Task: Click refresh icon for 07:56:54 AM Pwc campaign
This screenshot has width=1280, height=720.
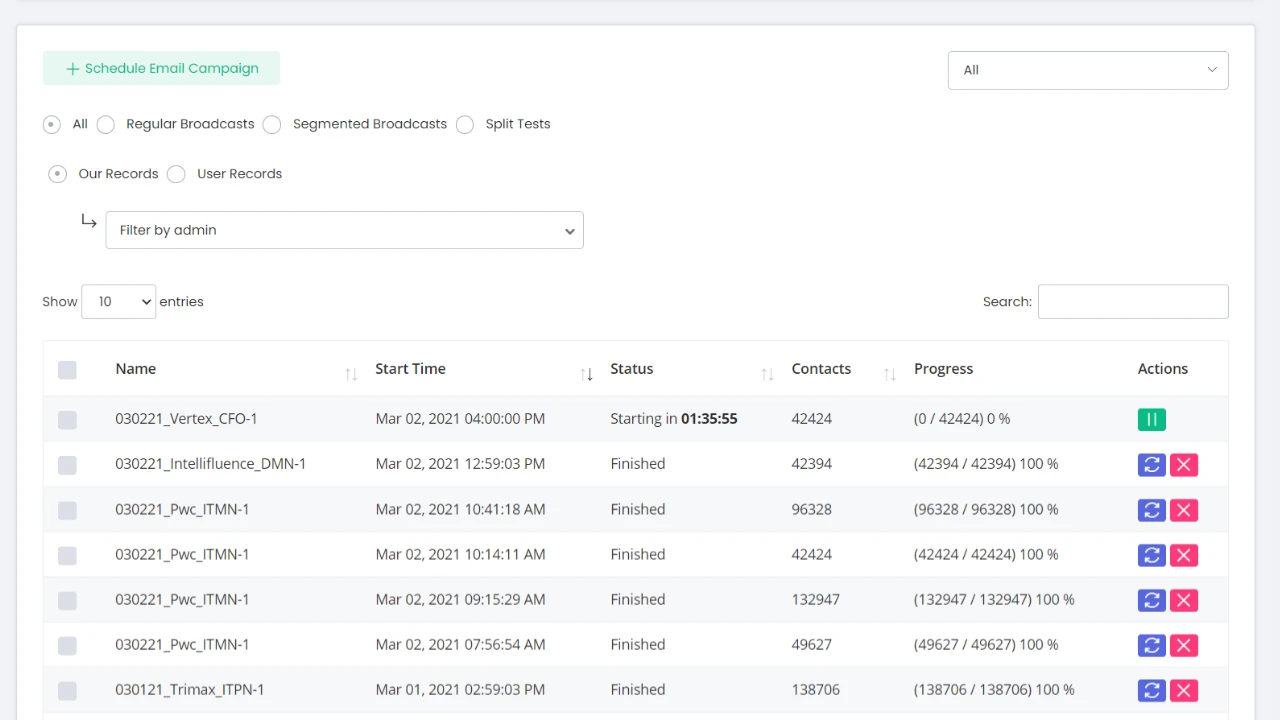Action: [x=1152, y=645]
